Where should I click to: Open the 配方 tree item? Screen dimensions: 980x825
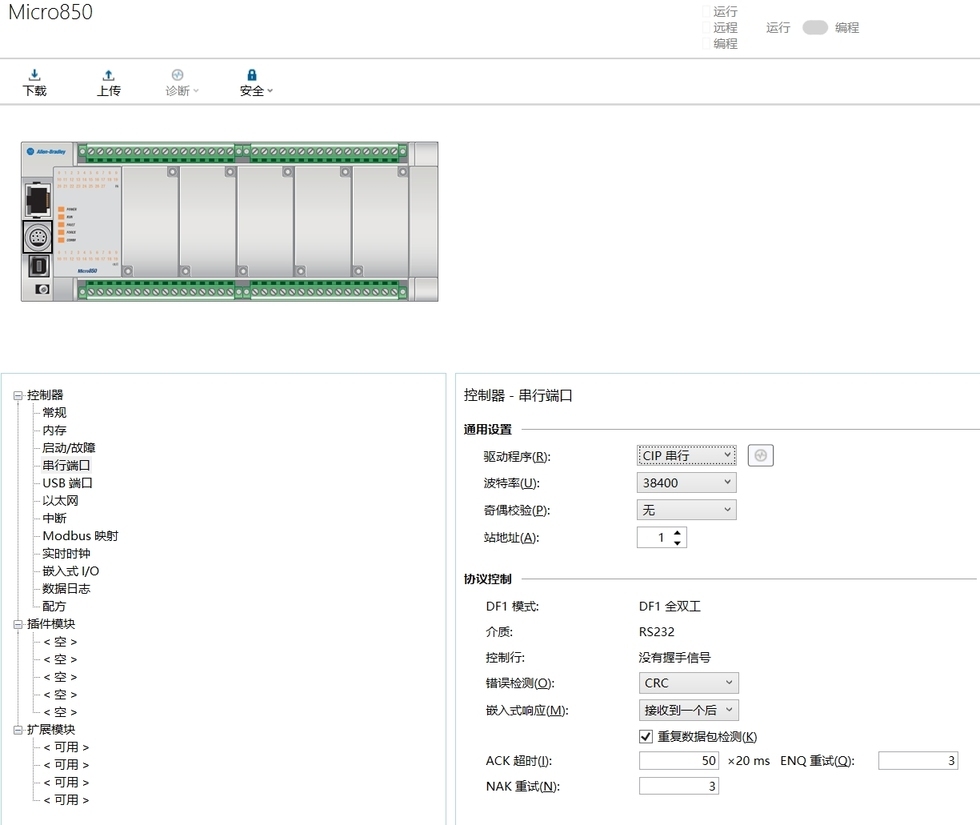pyautogui.click(x=54, y=606)
